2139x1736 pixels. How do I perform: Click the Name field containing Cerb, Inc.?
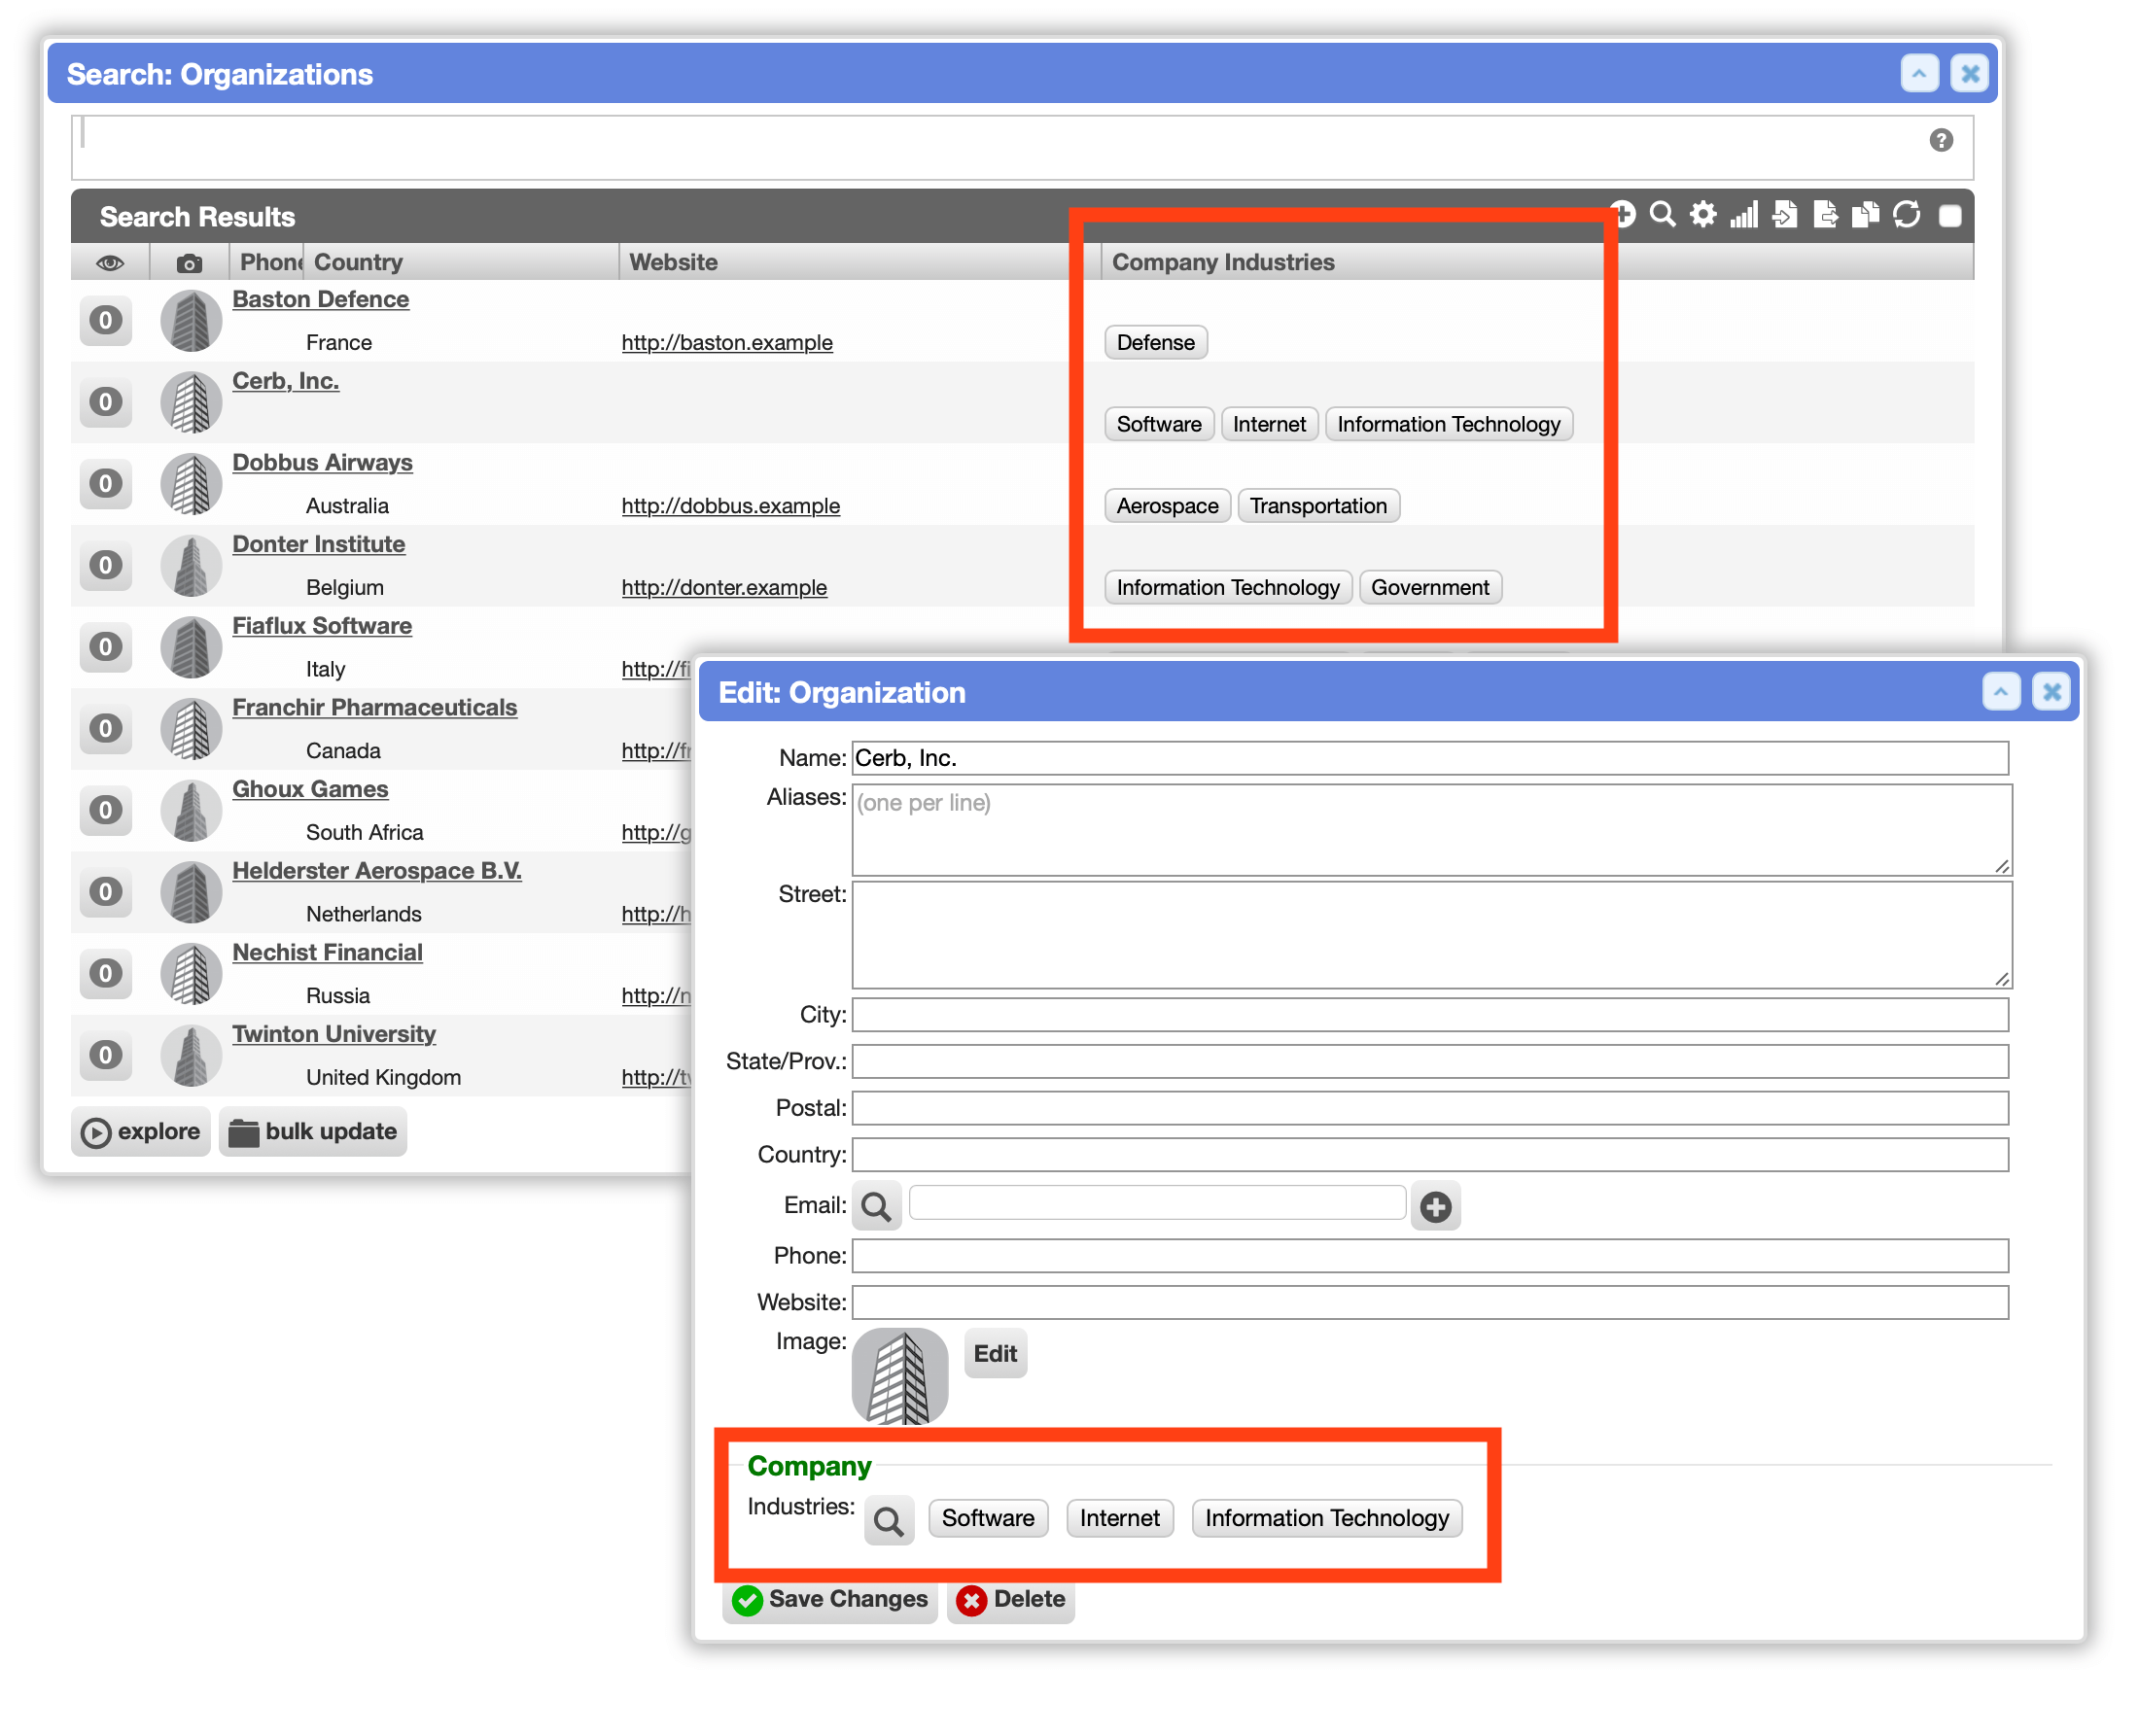[1431, 759]
